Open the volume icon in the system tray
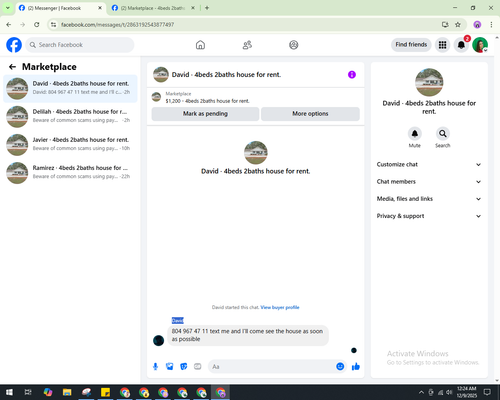This screenshot has height=400, width=500. click(449, 392)
